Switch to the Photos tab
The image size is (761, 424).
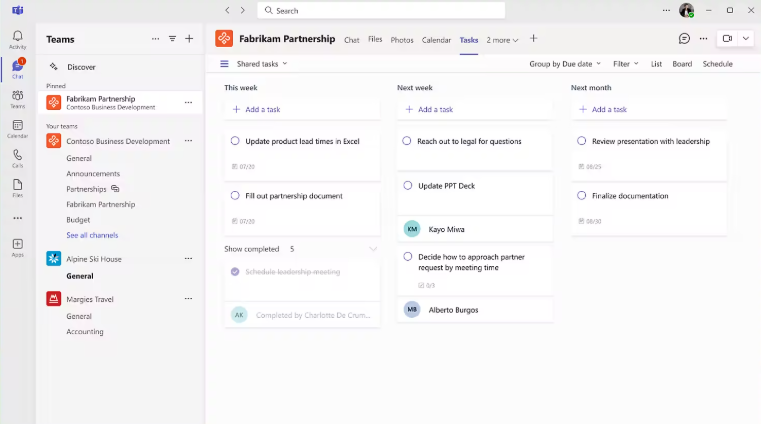pyautogui.click(x=402, y=40)
